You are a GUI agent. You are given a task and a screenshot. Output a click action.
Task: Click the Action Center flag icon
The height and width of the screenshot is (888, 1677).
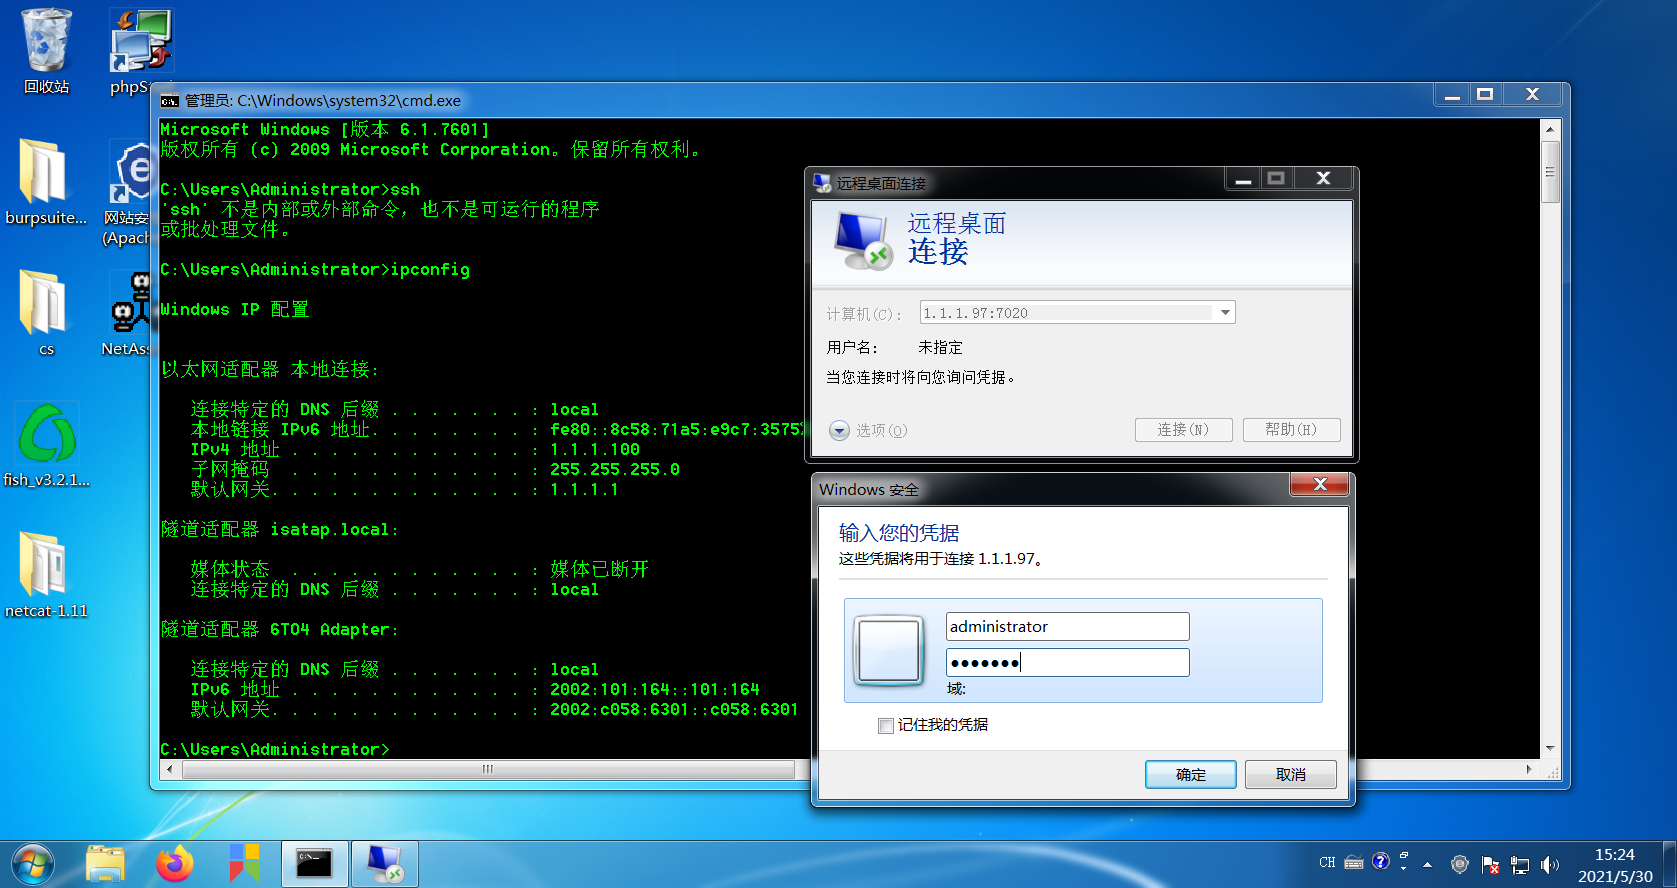pyautogui.click(x=1490, y=865)
